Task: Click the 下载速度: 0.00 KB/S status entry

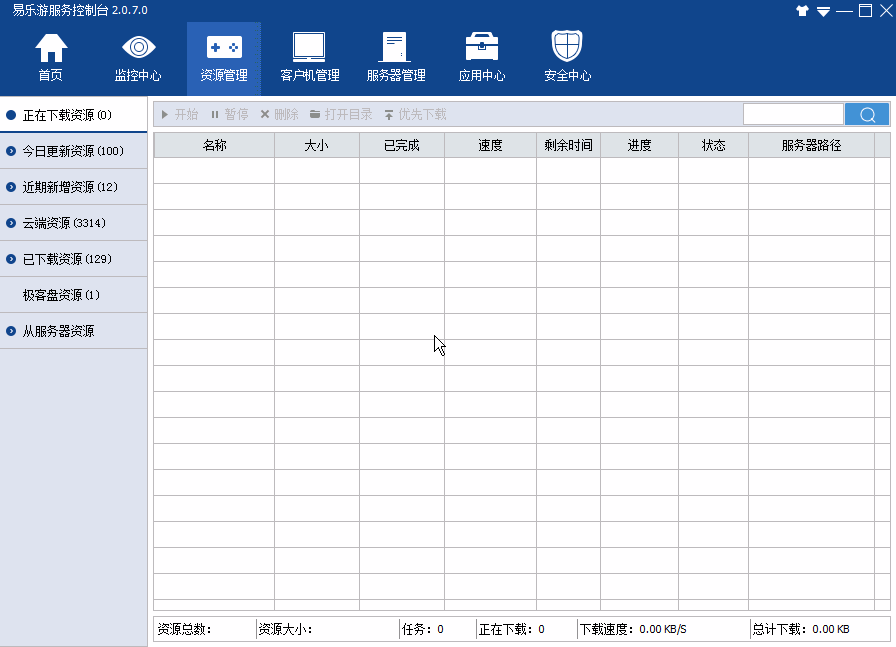Action: click(633, 629)
